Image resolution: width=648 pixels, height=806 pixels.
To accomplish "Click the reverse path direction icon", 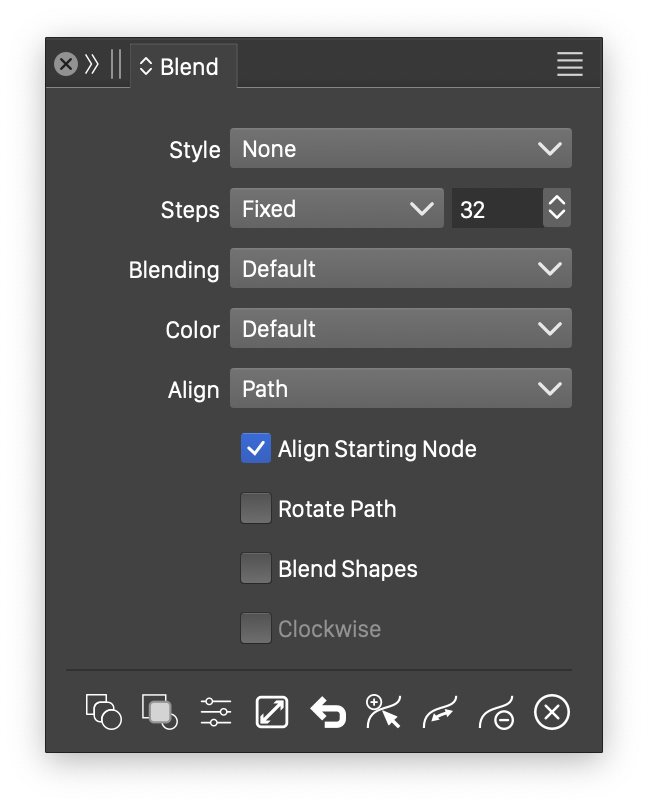I will tap(440, 712).
